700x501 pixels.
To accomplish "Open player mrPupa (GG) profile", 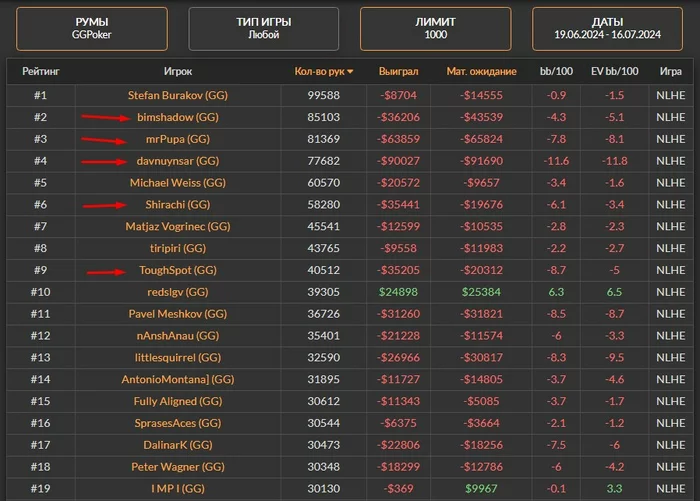I will 178,139.
